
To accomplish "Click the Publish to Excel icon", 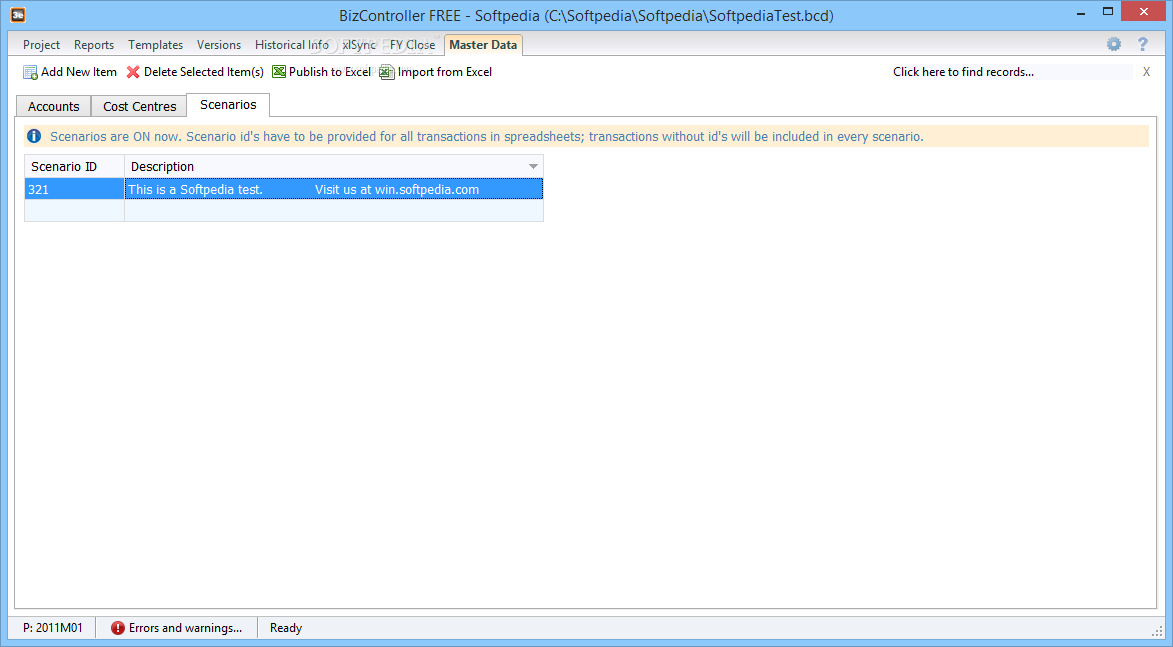I will coord(278,72).
